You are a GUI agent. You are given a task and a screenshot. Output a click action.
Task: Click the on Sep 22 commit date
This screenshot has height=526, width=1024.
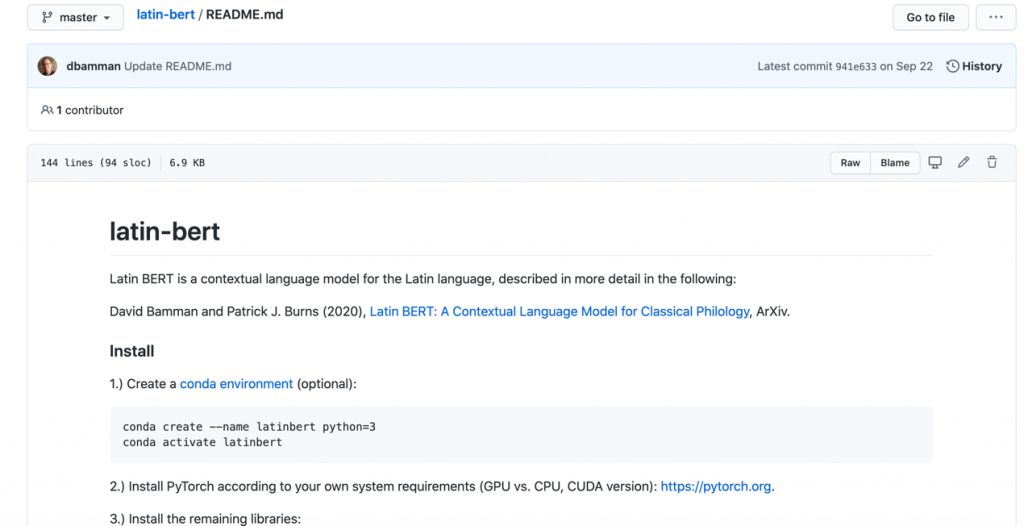906,66
